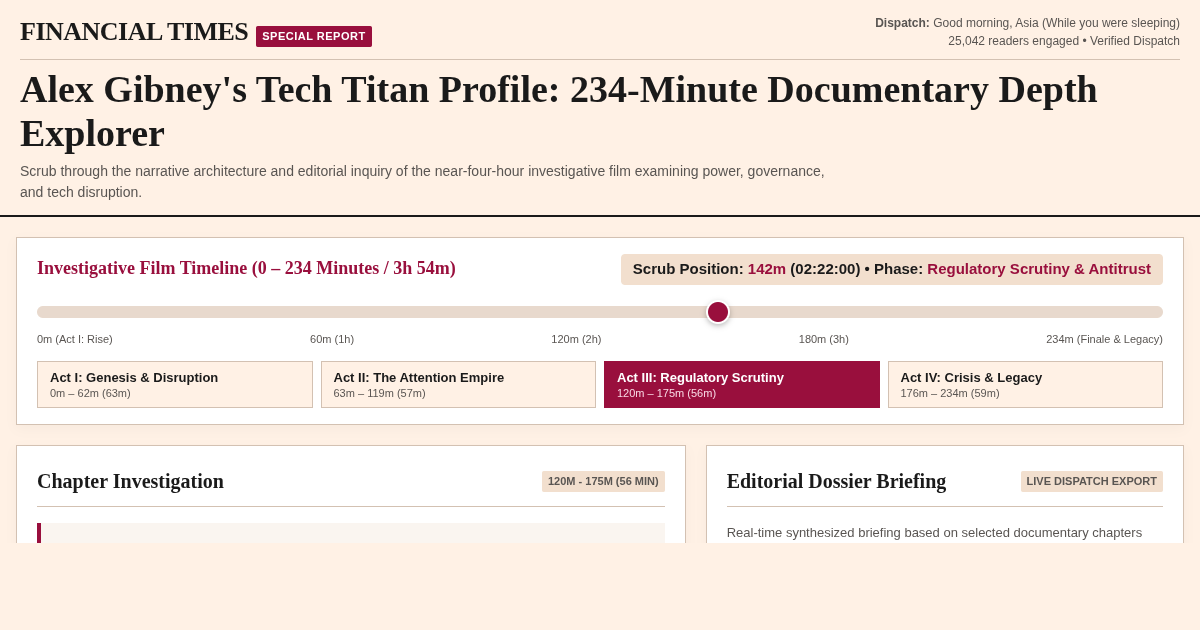The image size is (1200, 630).
Task: Select Act II: The Attention Empire chapter
Action: [x=458, y=384]
